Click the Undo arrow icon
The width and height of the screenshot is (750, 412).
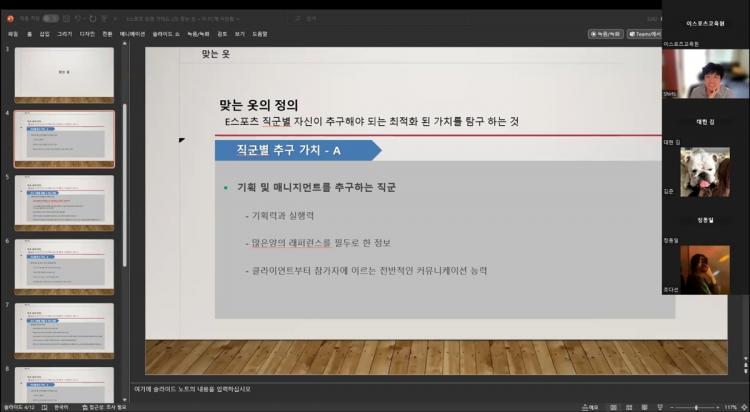point(79,18)
